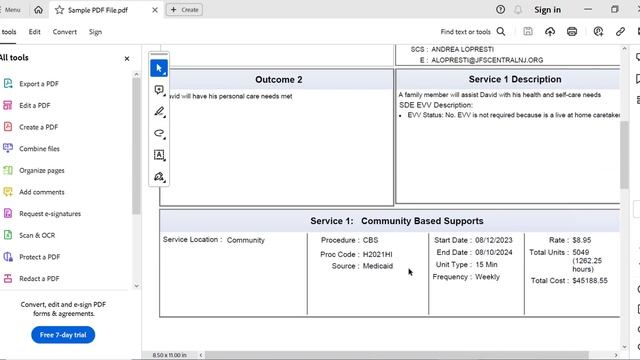Click the Outcome 2 heading
Image resolution: width=640 pixels, height=360 pixels.
coord(279,80)
